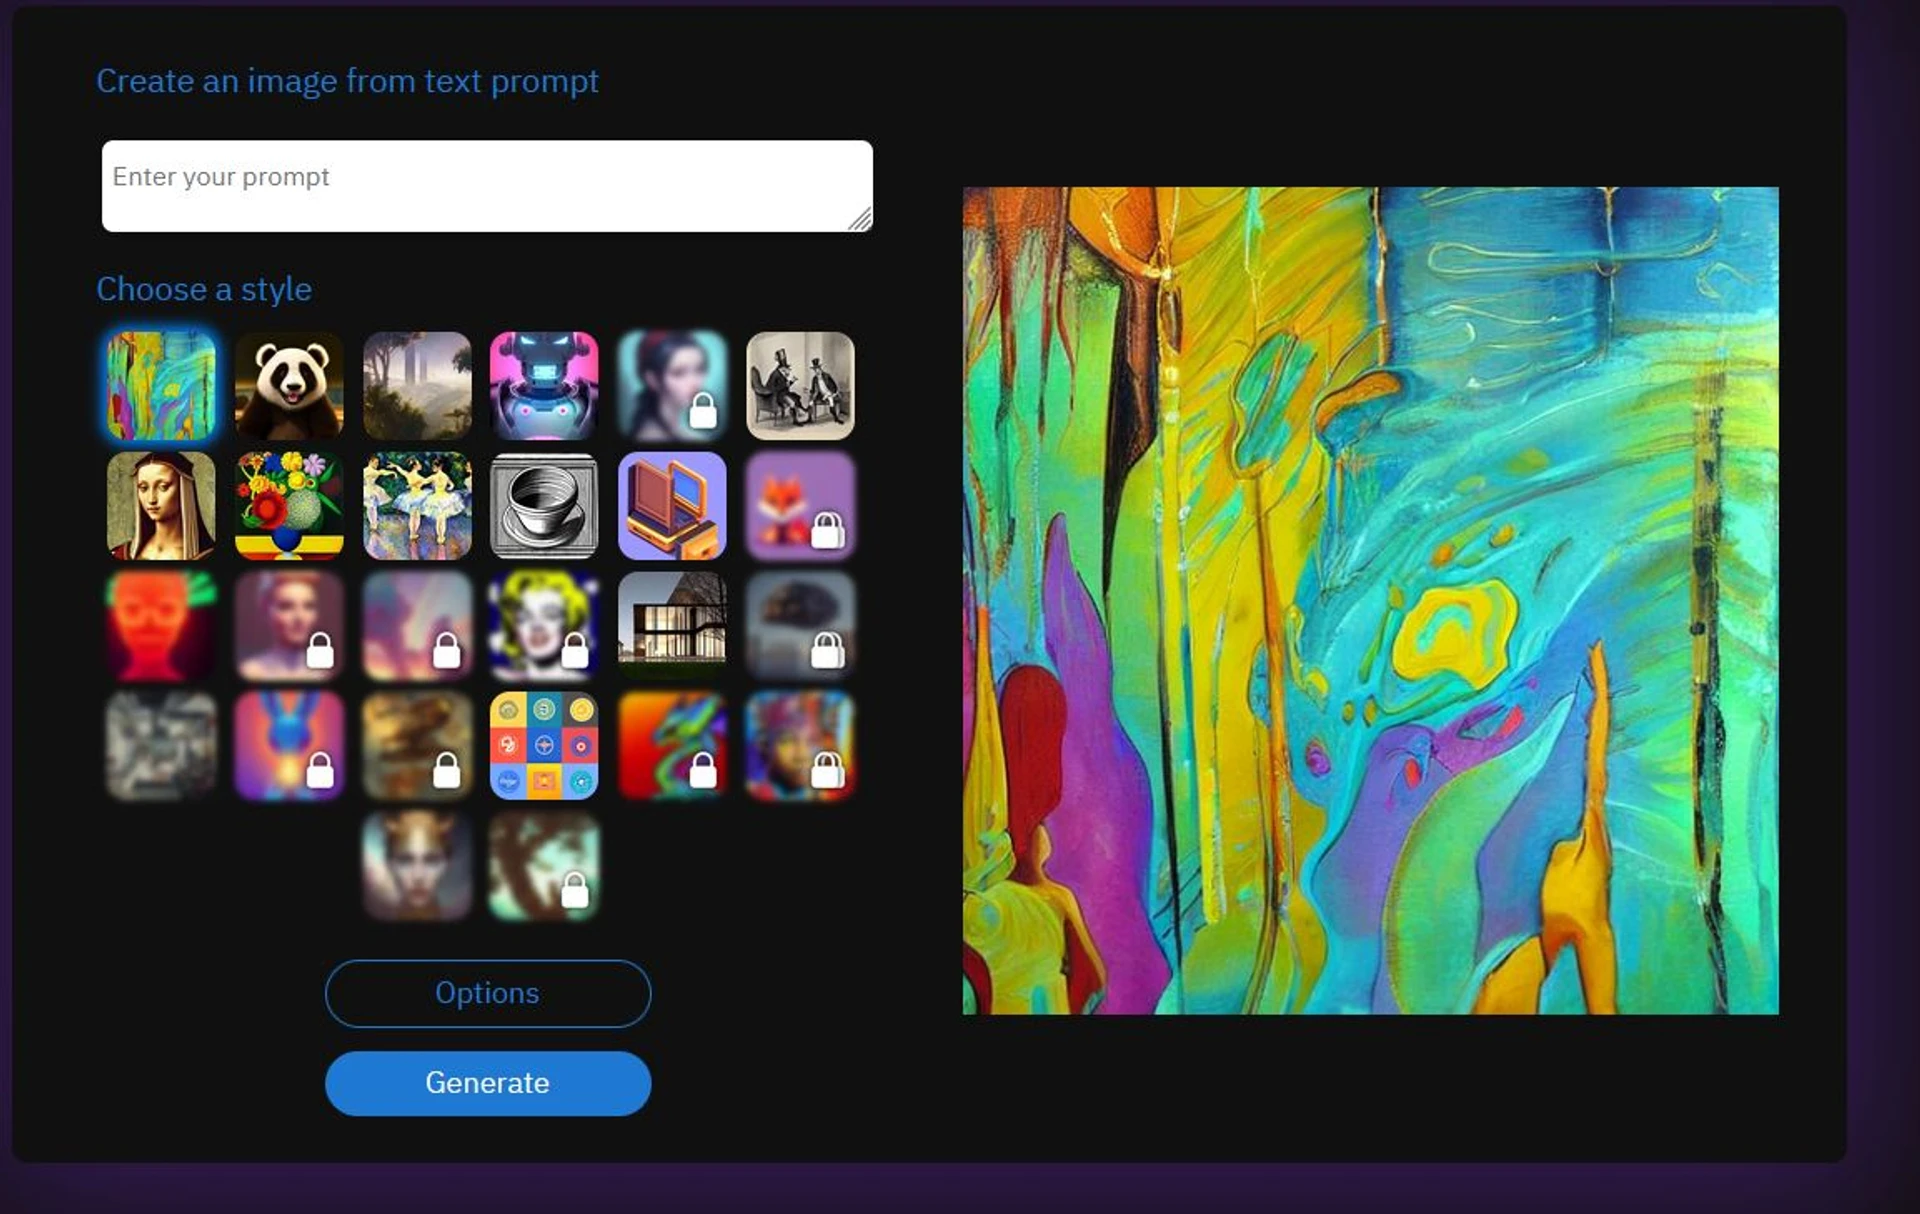
Task: Pick the flower still life style
Action: pyautogui.click(x=289, y=505)
